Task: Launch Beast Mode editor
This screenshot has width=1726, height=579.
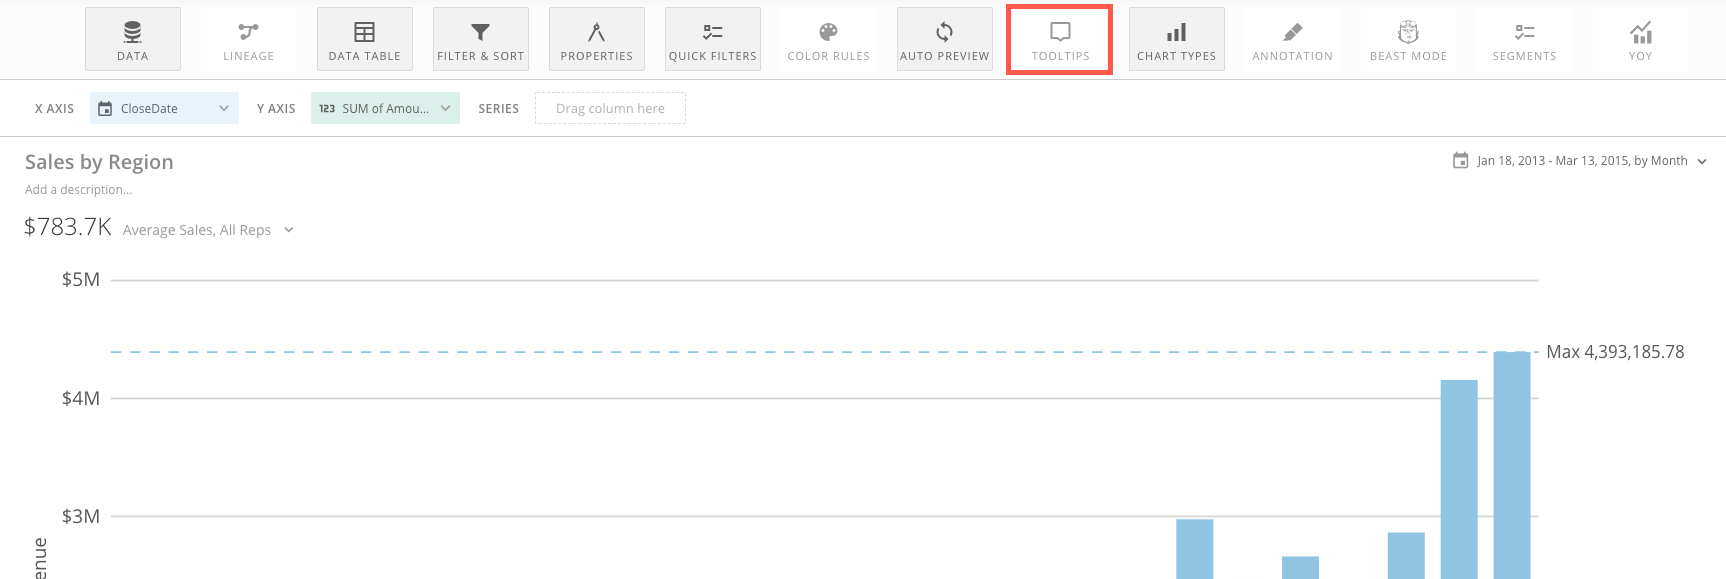Action: point(1408,40)
